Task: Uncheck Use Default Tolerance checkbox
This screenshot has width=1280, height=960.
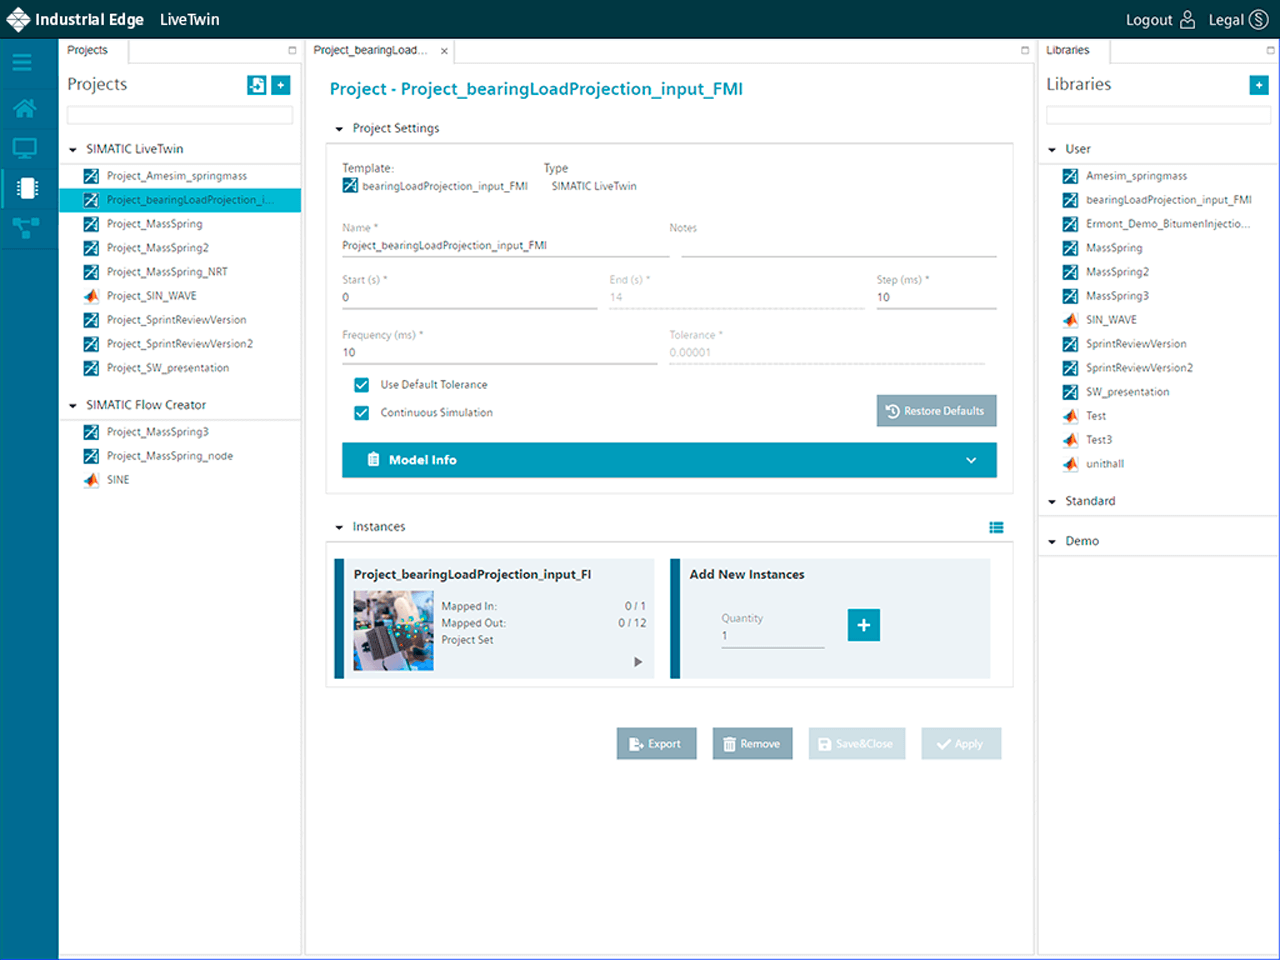Action: coord(361,384)
